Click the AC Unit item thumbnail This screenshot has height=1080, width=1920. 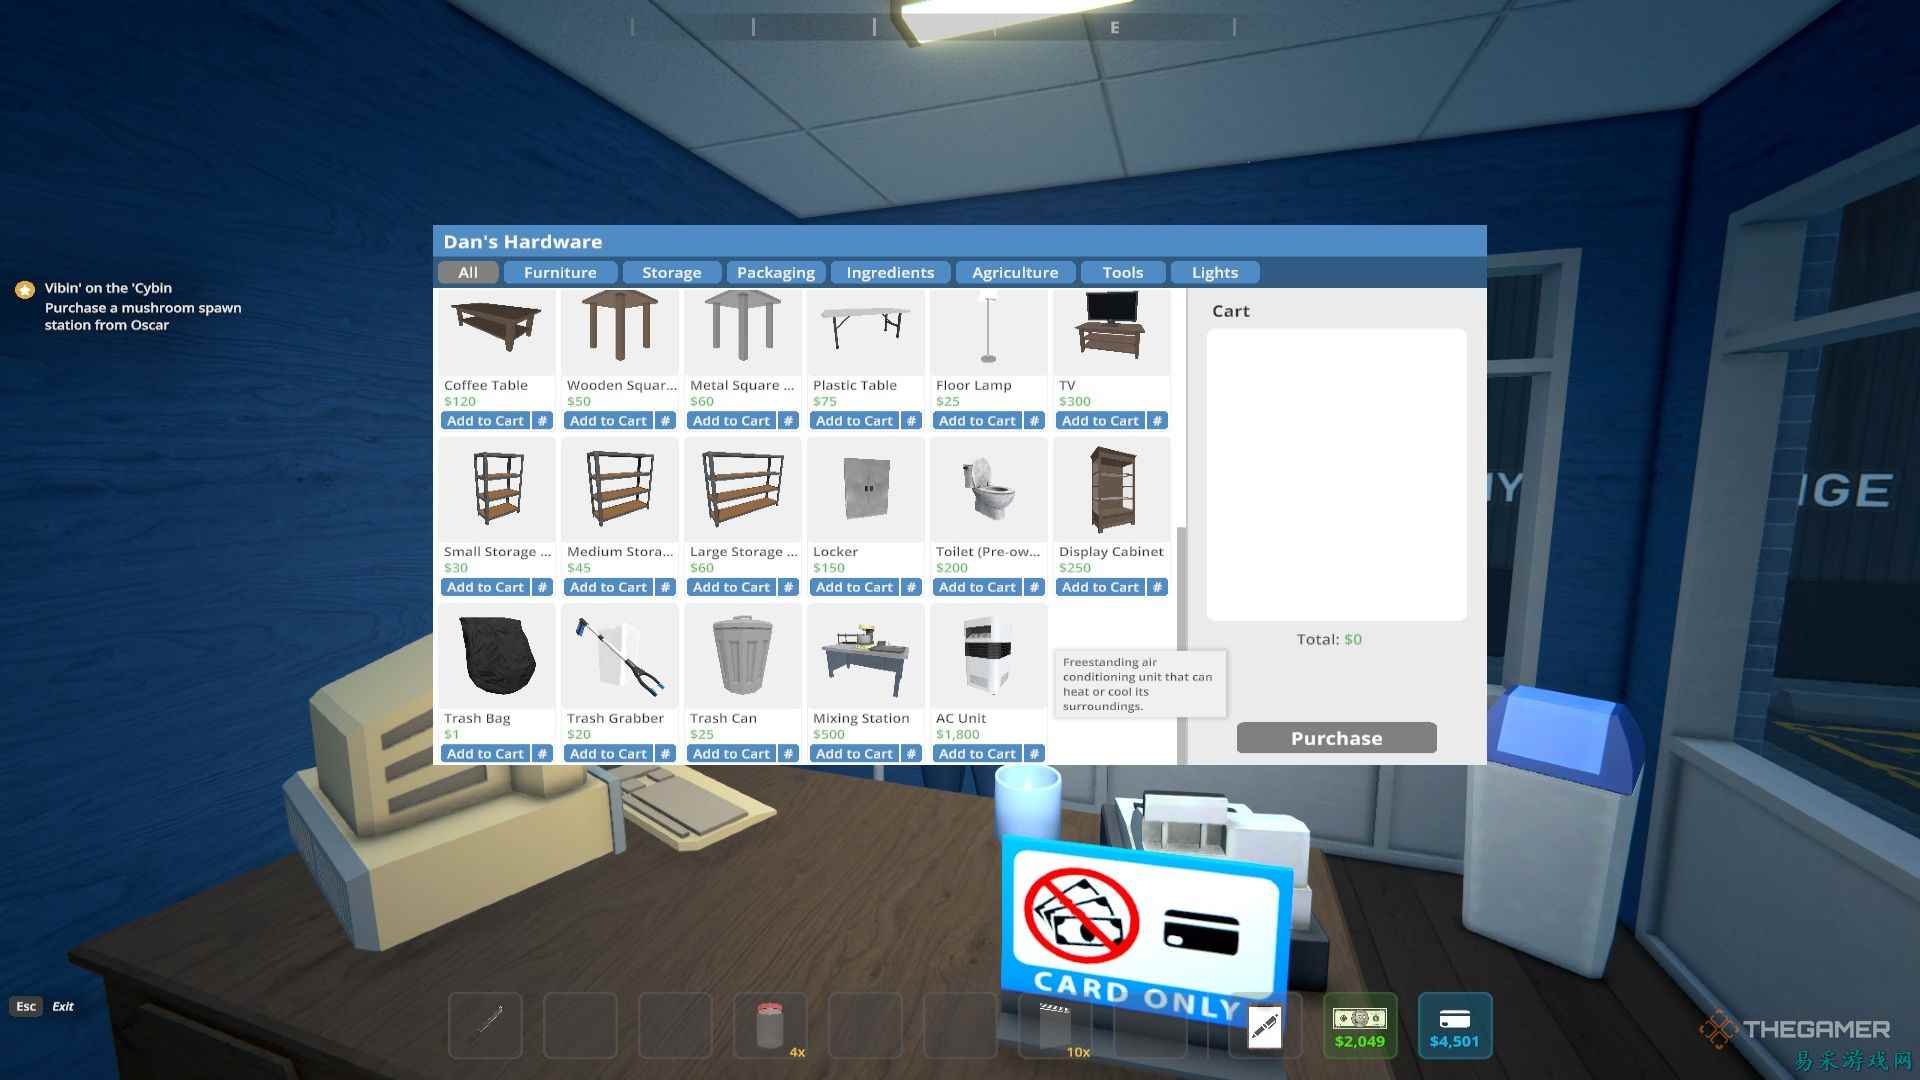[988, 657]
